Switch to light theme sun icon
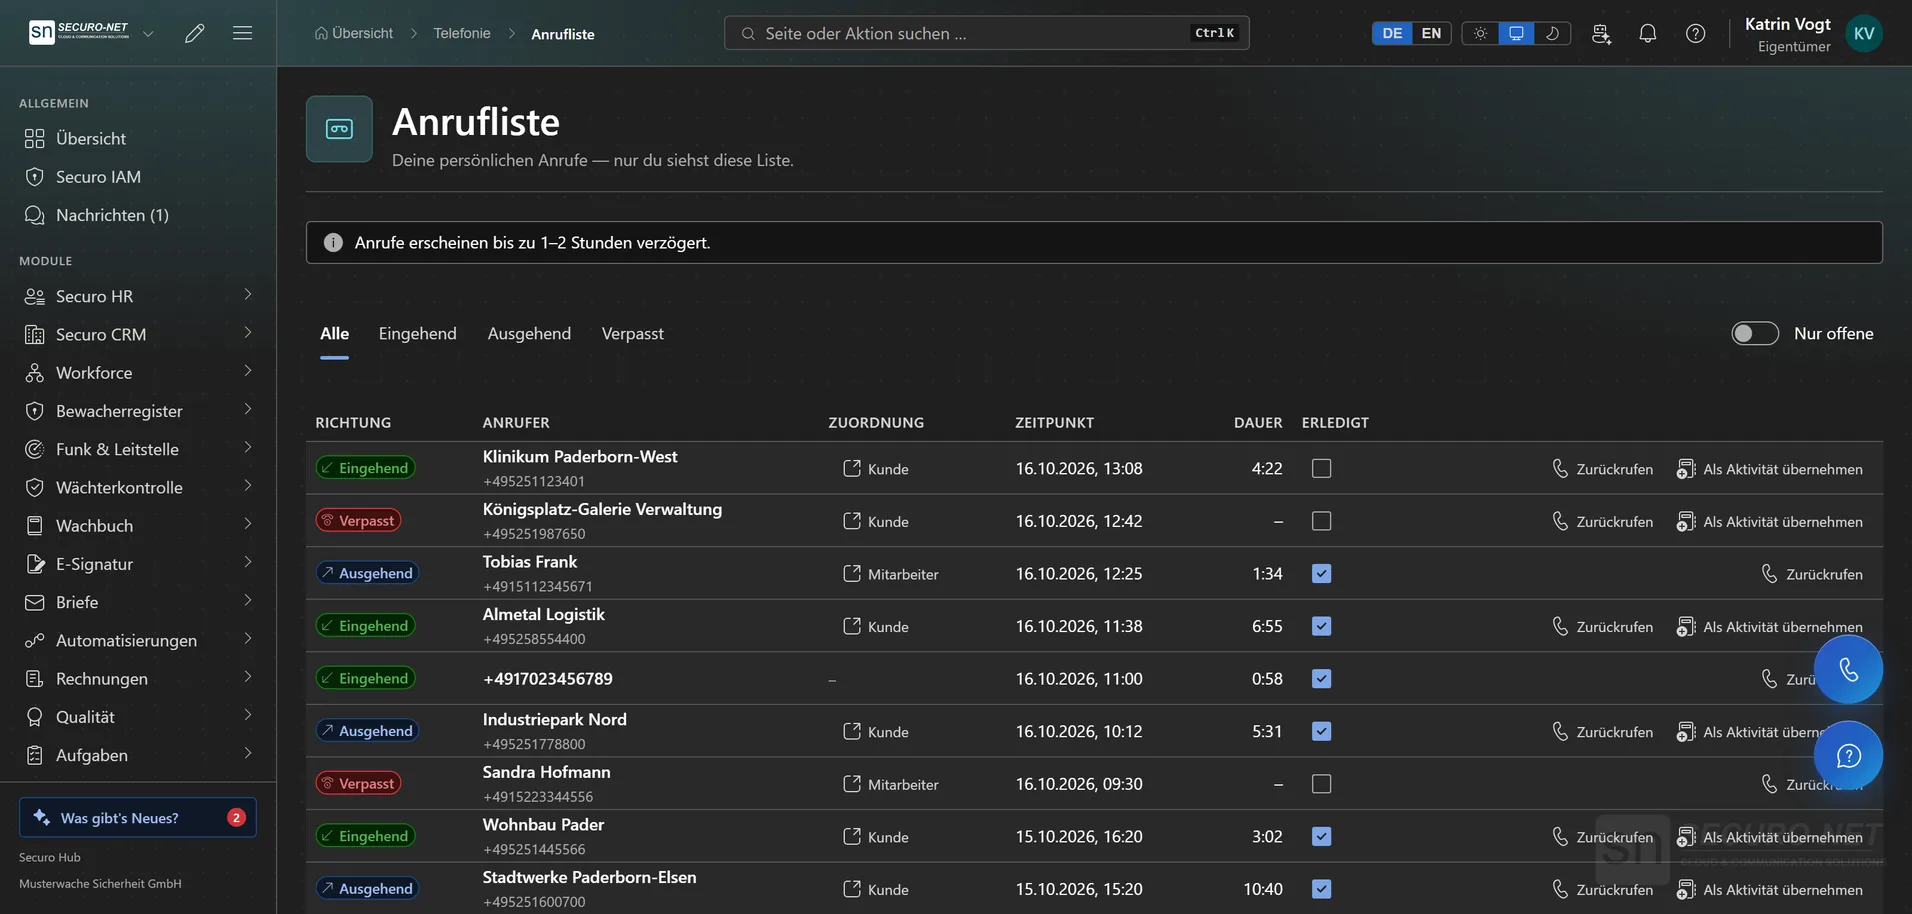The height and width of the screenshot is (914, 1912). point(1480,33)
